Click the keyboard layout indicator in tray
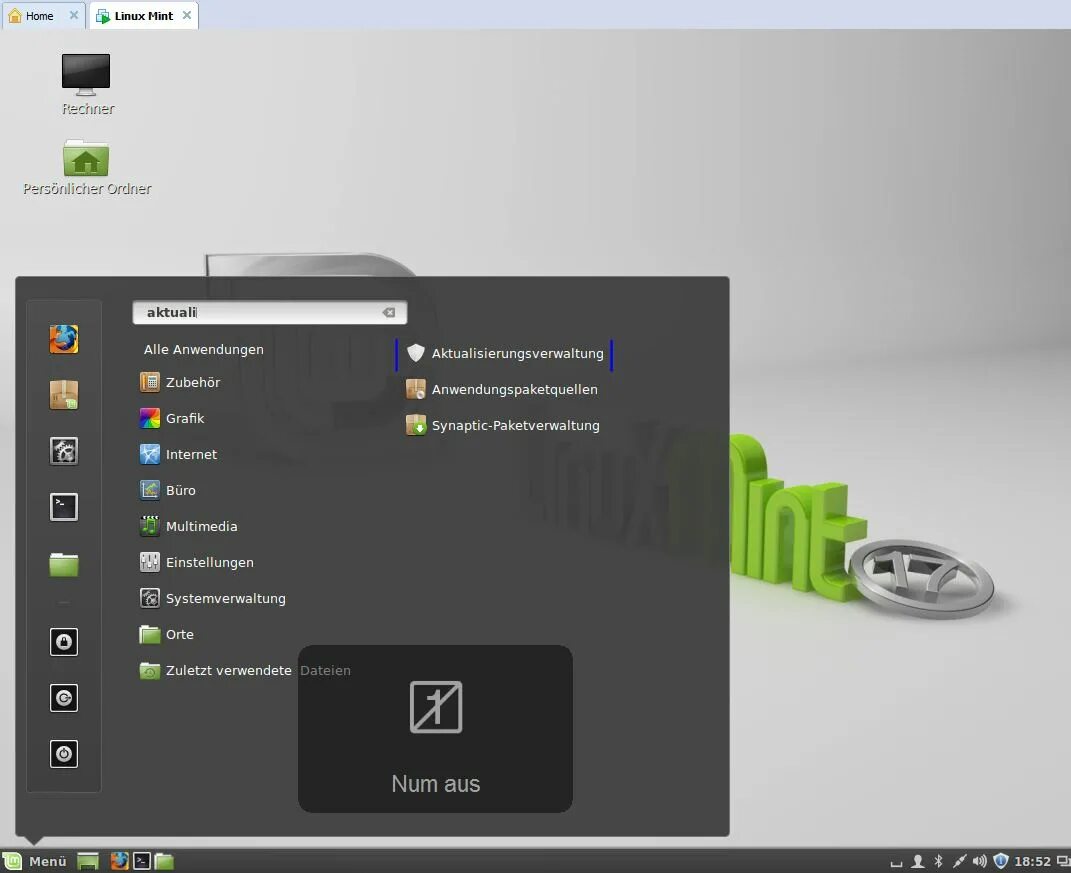The image size is (1071, 873). coord(896,863)
